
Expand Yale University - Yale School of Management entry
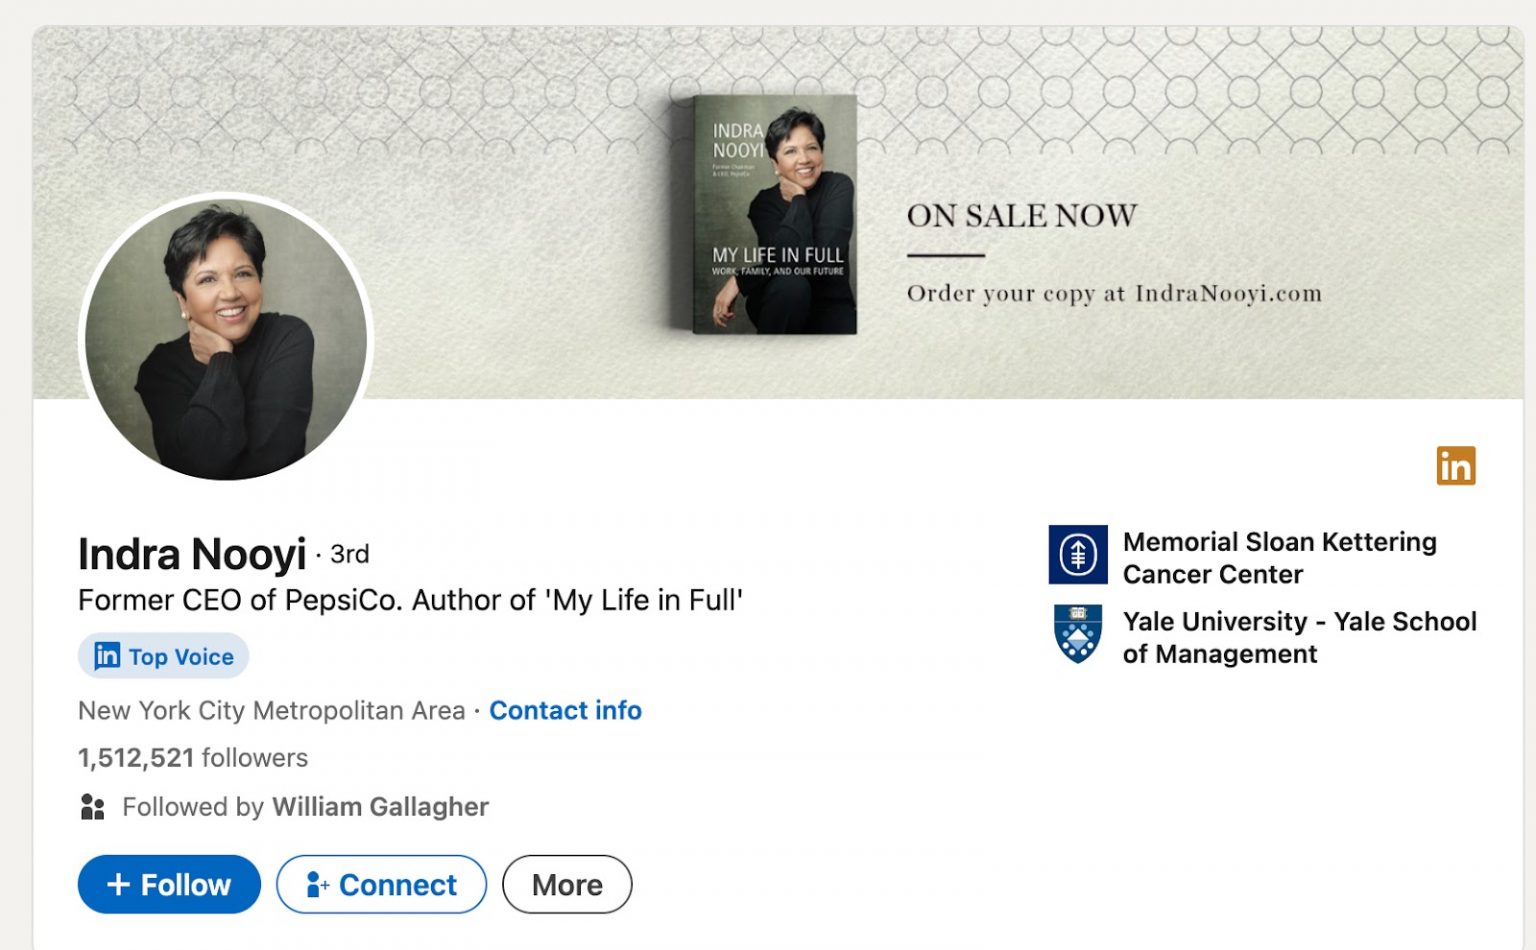(x=1300, y=637)
